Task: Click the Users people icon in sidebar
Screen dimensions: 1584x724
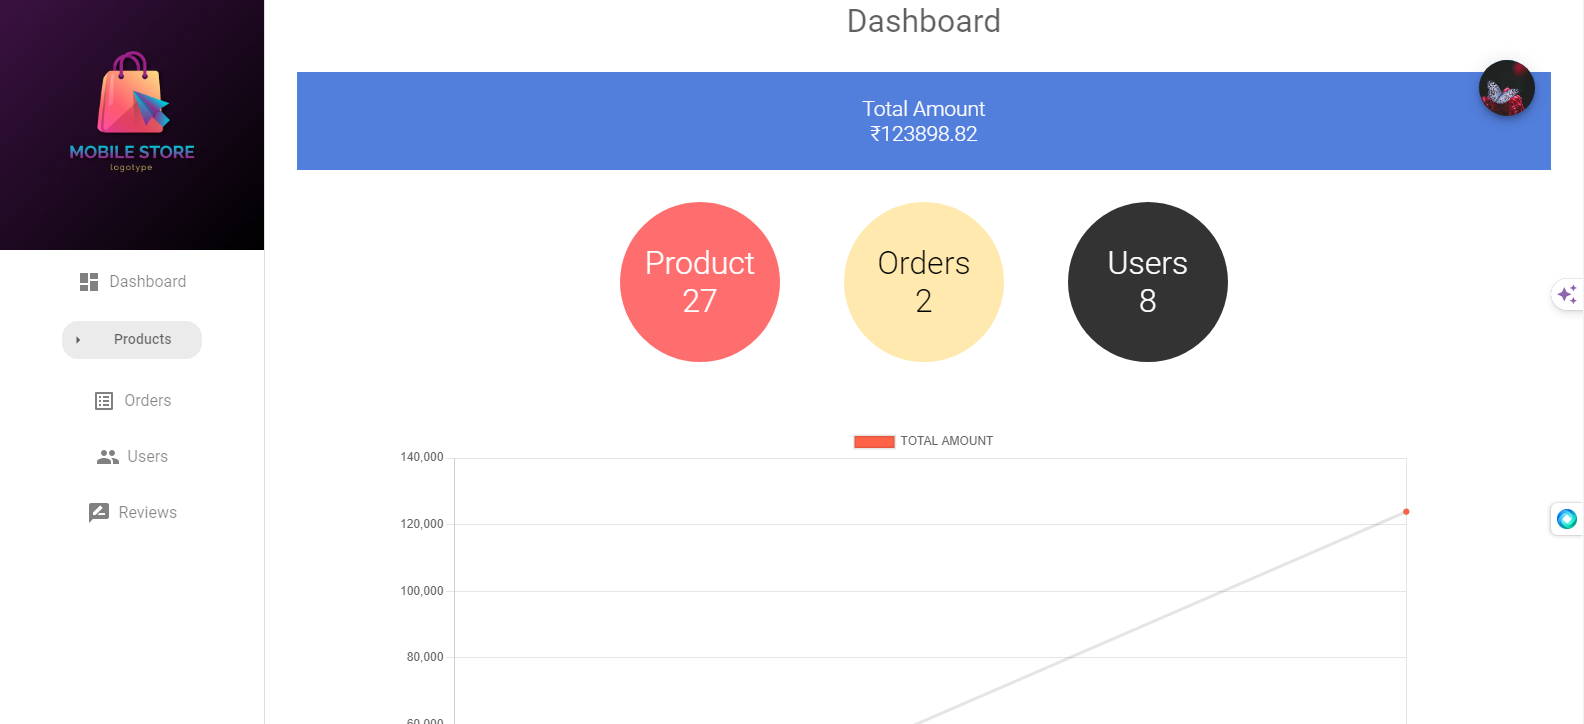Action: point(107,457)
